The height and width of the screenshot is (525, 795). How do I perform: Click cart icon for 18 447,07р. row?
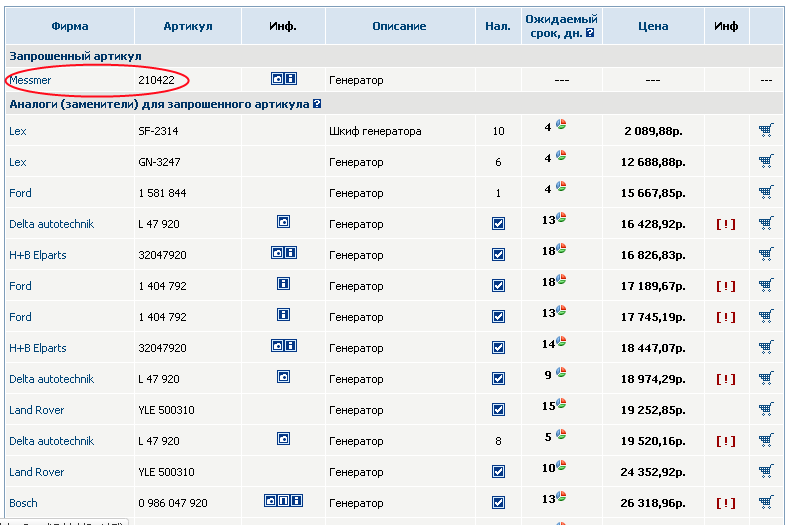pos(766,347)
